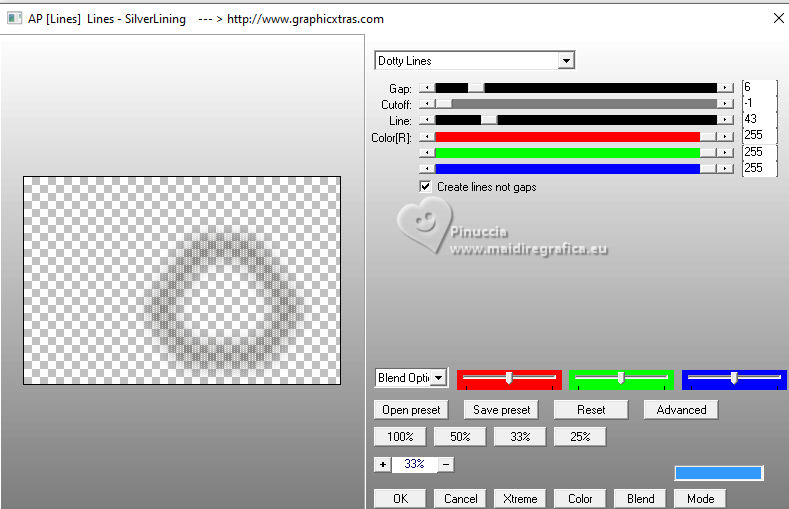Image resolution: width=789 pixels, height=509 pixels.
Task: Click left arrow of Cutoff slider
Action: (x=427, y=104)
